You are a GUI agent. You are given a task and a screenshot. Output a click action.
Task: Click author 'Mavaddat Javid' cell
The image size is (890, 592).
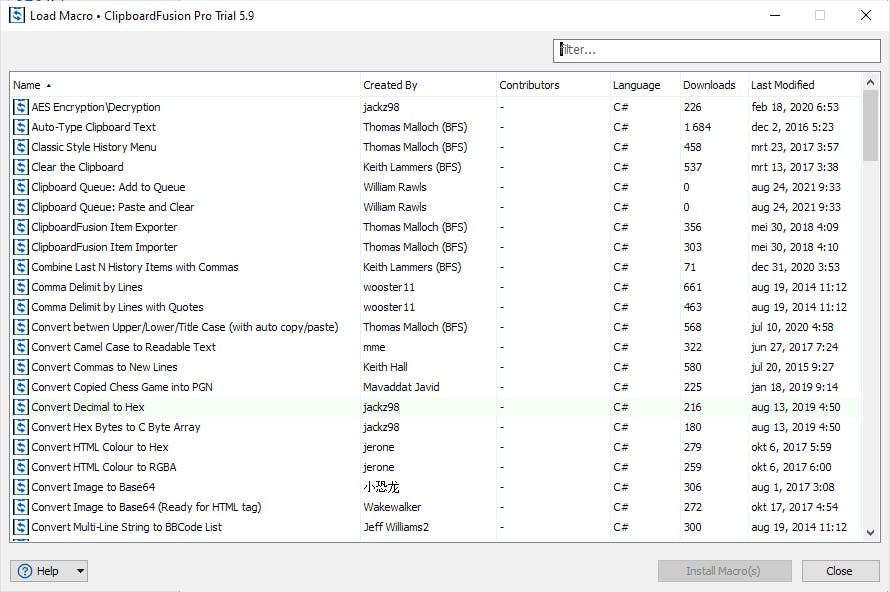pyautogui.click(x=401, y=387)
